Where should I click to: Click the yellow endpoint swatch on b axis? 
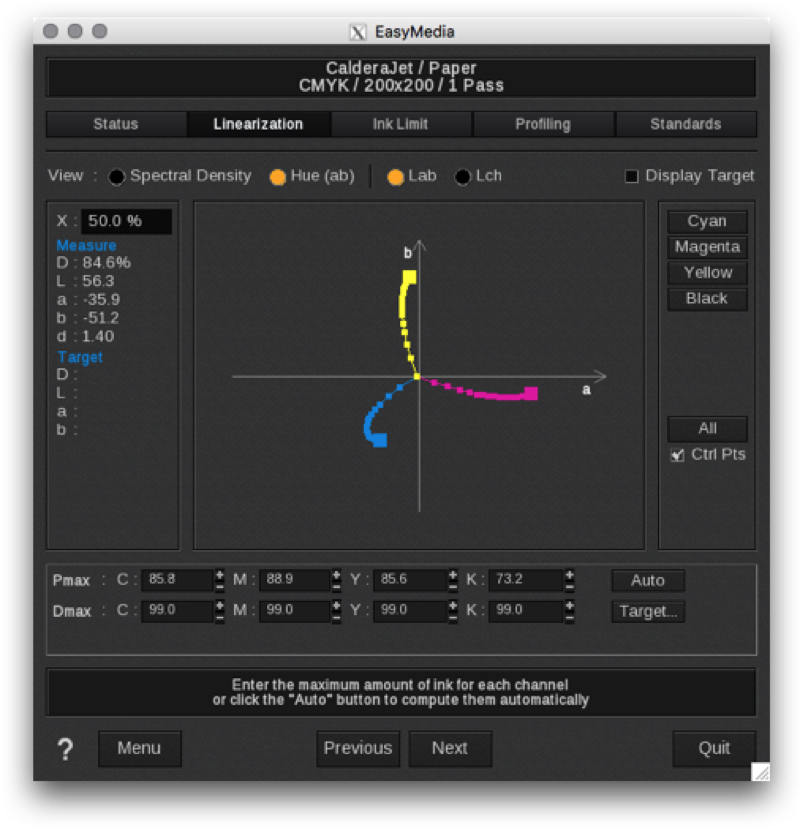coord(409,276)
